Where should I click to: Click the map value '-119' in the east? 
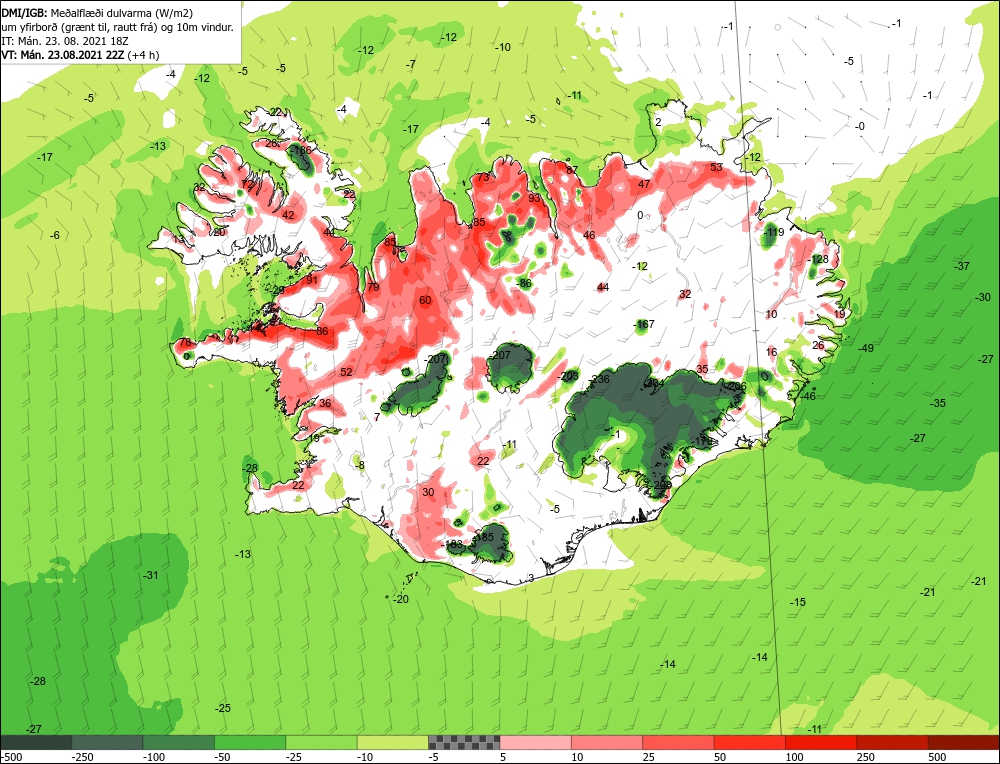pos(774,232)
